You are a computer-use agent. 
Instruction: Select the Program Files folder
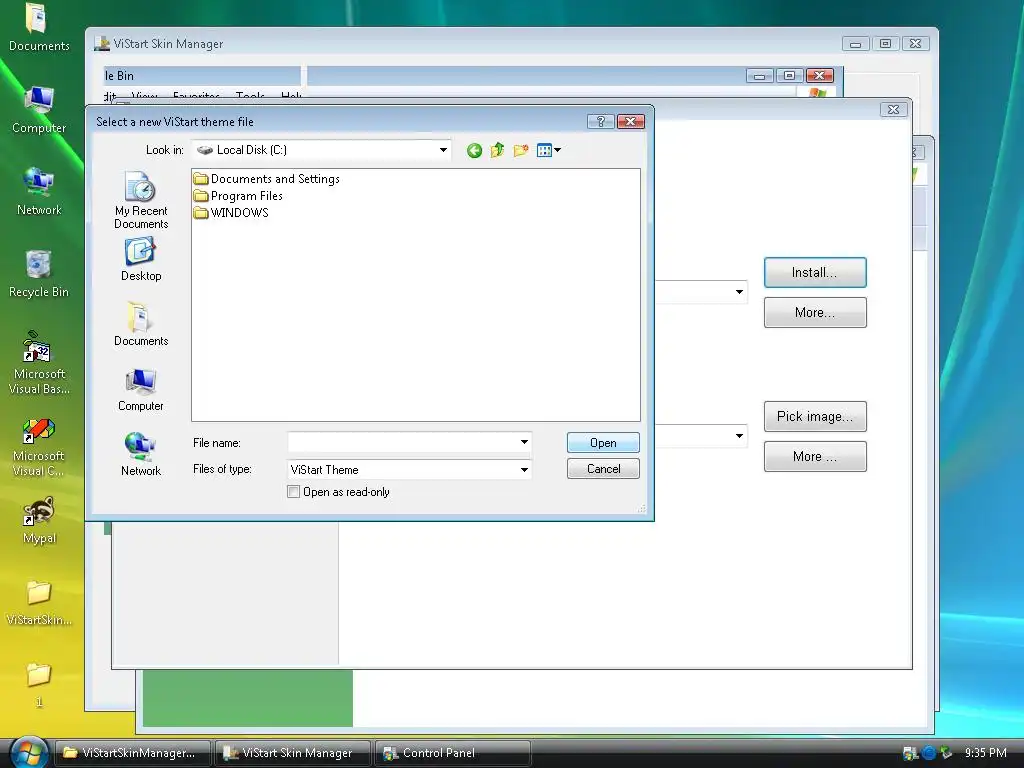238,196
